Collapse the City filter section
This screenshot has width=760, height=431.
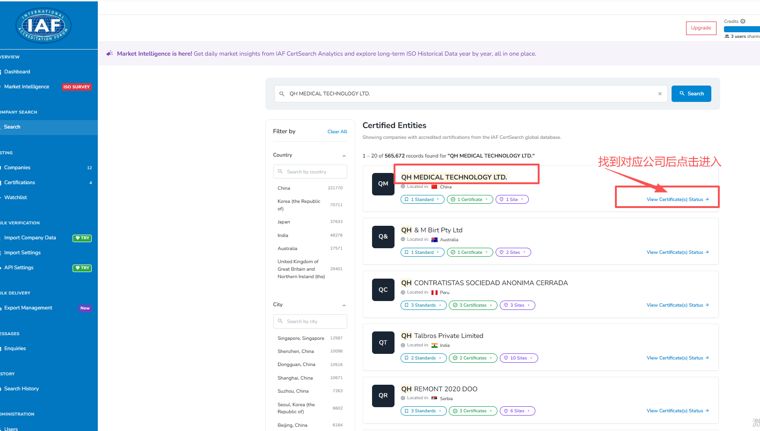pyautogui.click(x=344, y=305)
